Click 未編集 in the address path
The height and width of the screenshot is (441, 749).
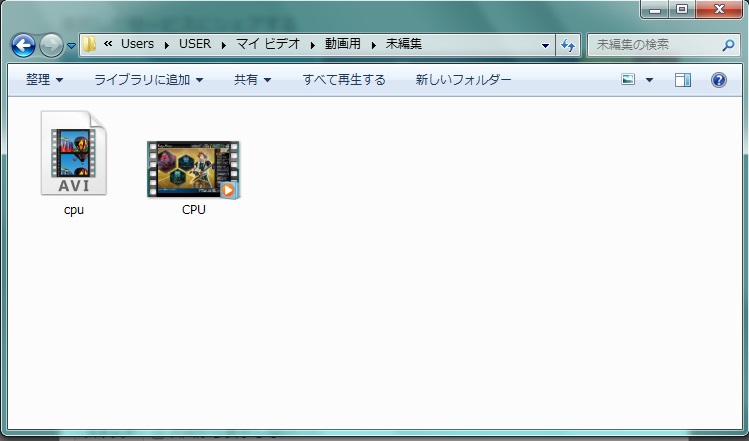click(404, 44)
